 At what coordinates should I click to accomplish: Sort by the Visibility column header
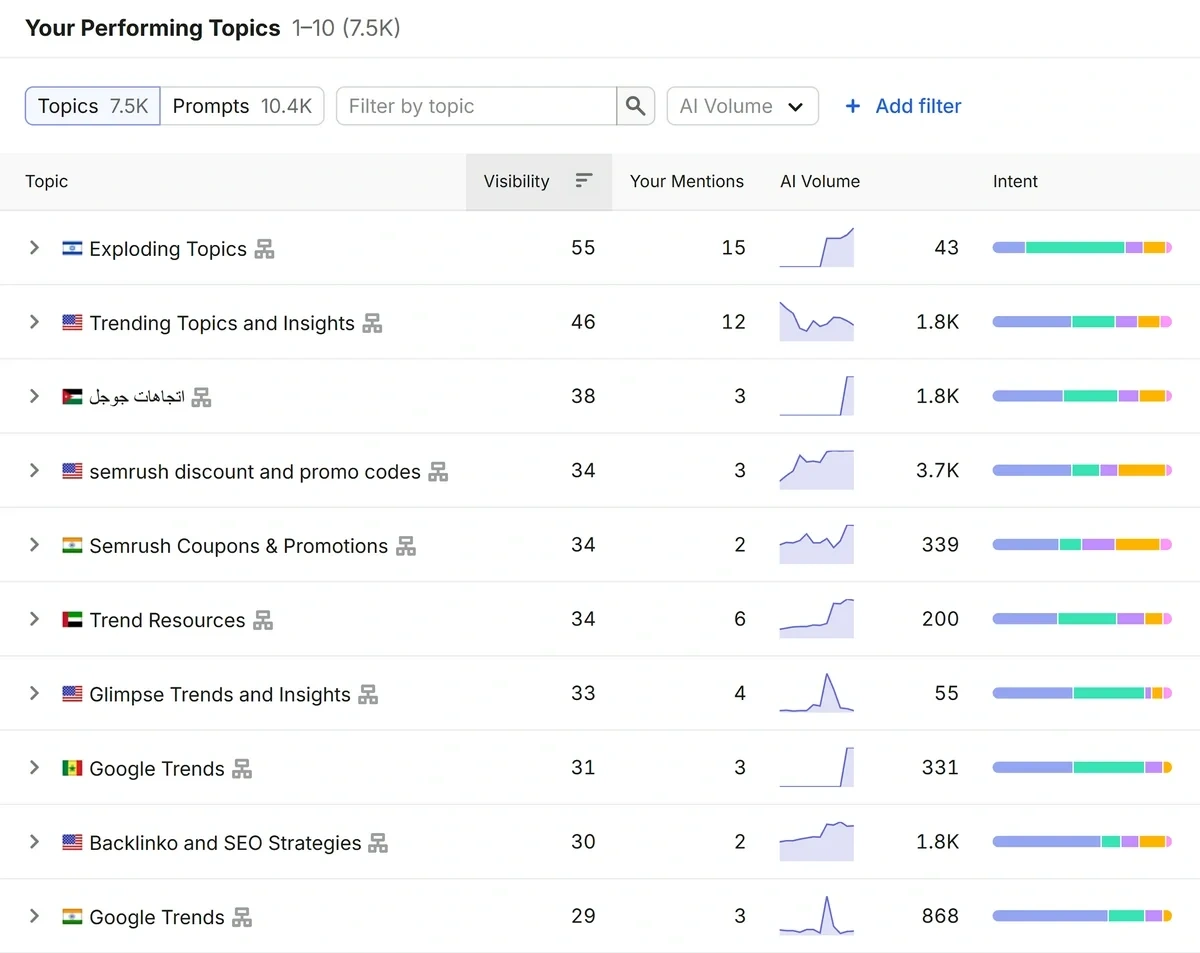coord(539,181)
